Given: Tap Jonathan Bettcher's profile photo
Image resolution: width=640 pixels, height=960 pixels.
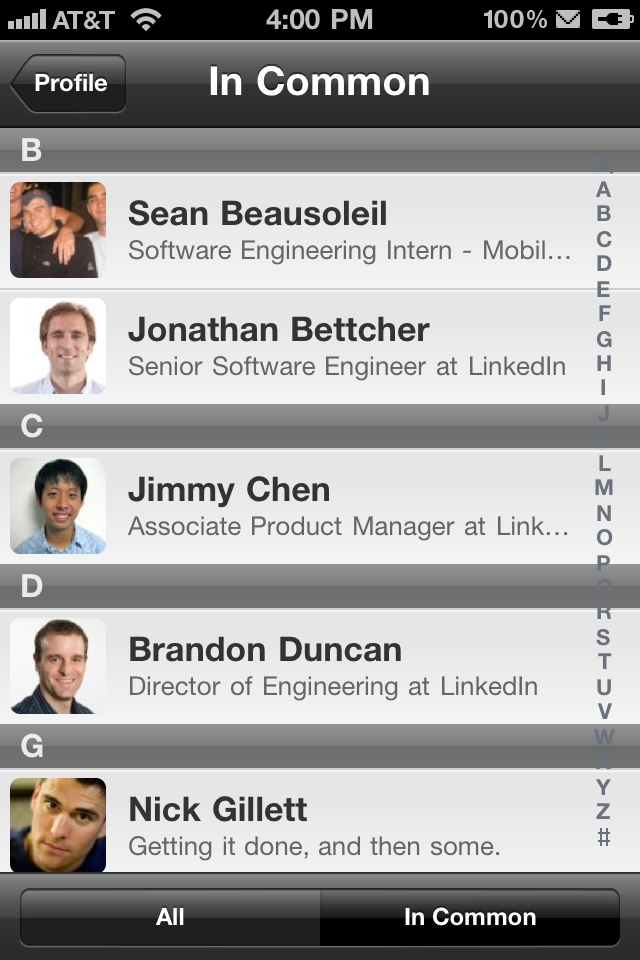Looking at the screenshot, I should pos(58,346).
